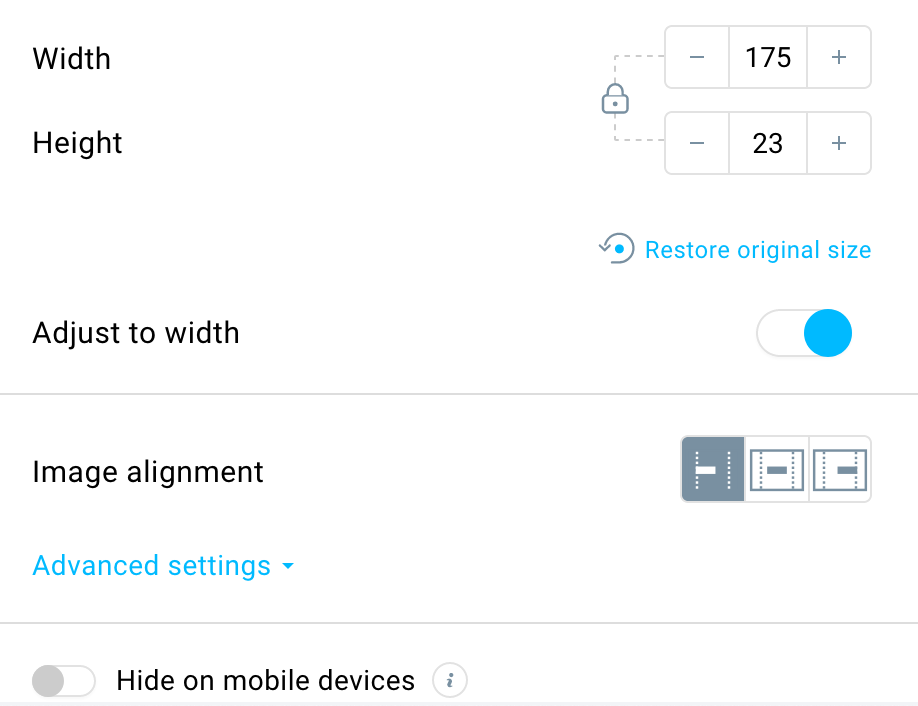Turn off Adjust to width switch
The height and width of the screenshot is (706, 918).
click(x=804, y=333)
